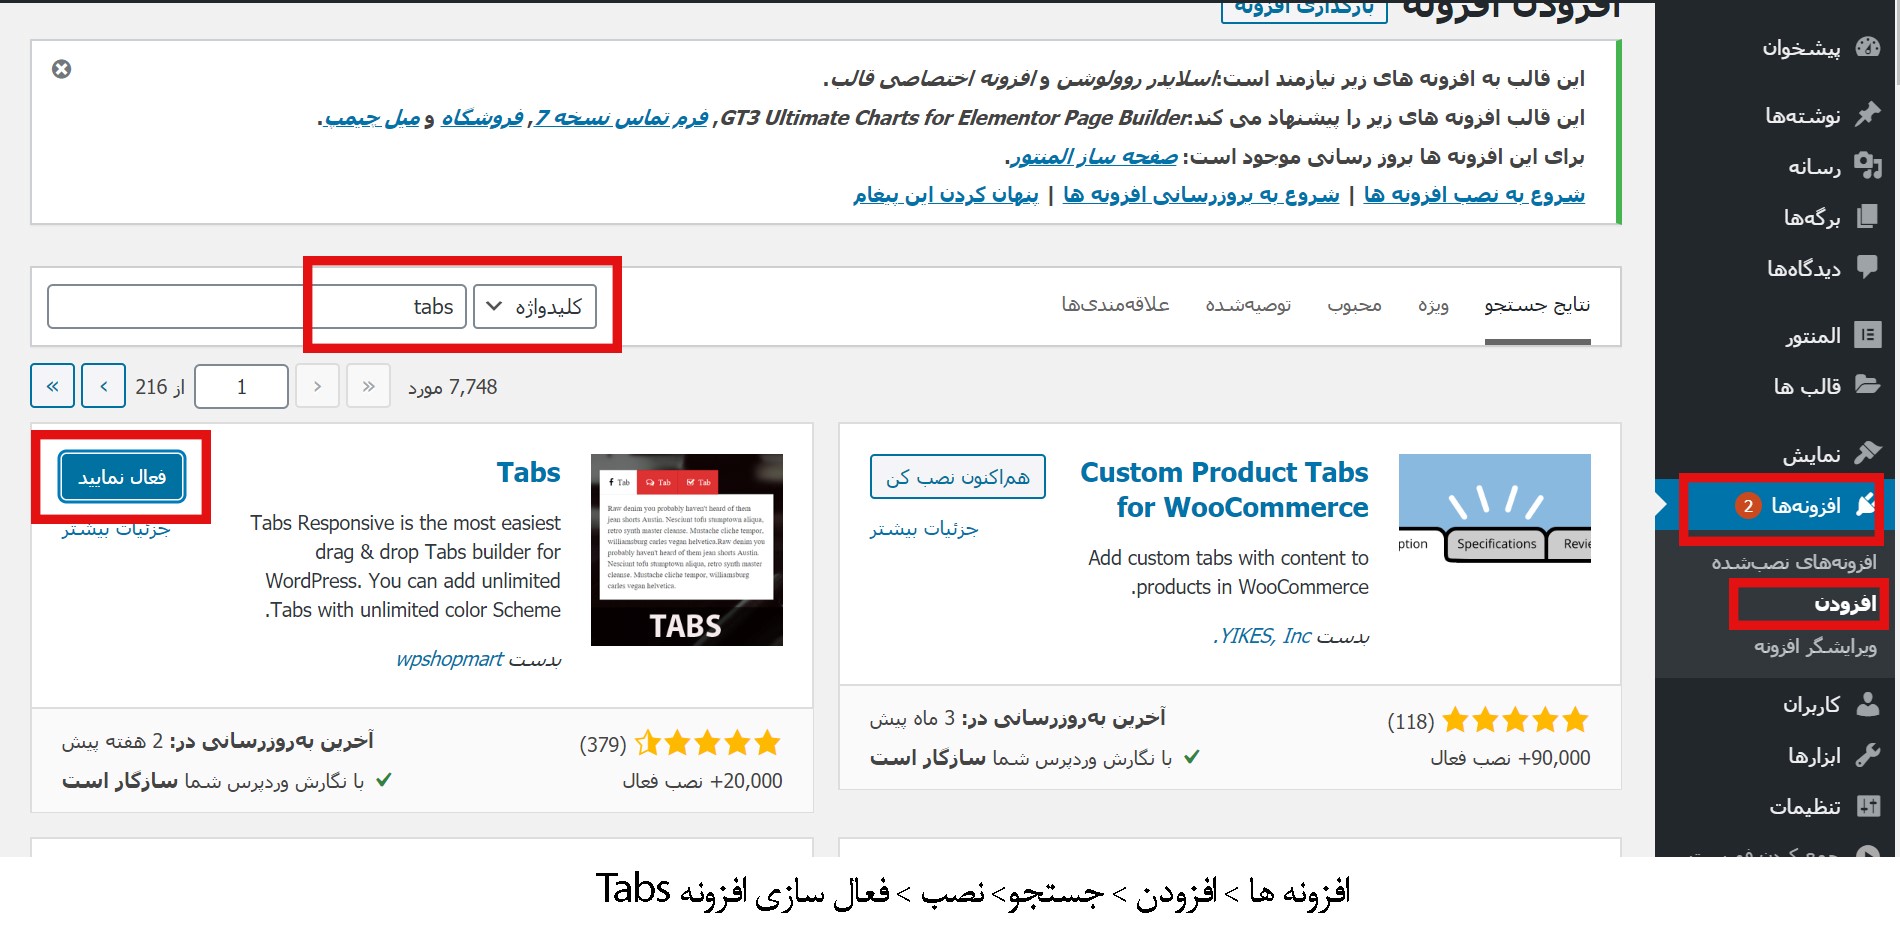Click the بارگذاری افزونه upload button
1900x942 pixels.
tap(1304, 9)
